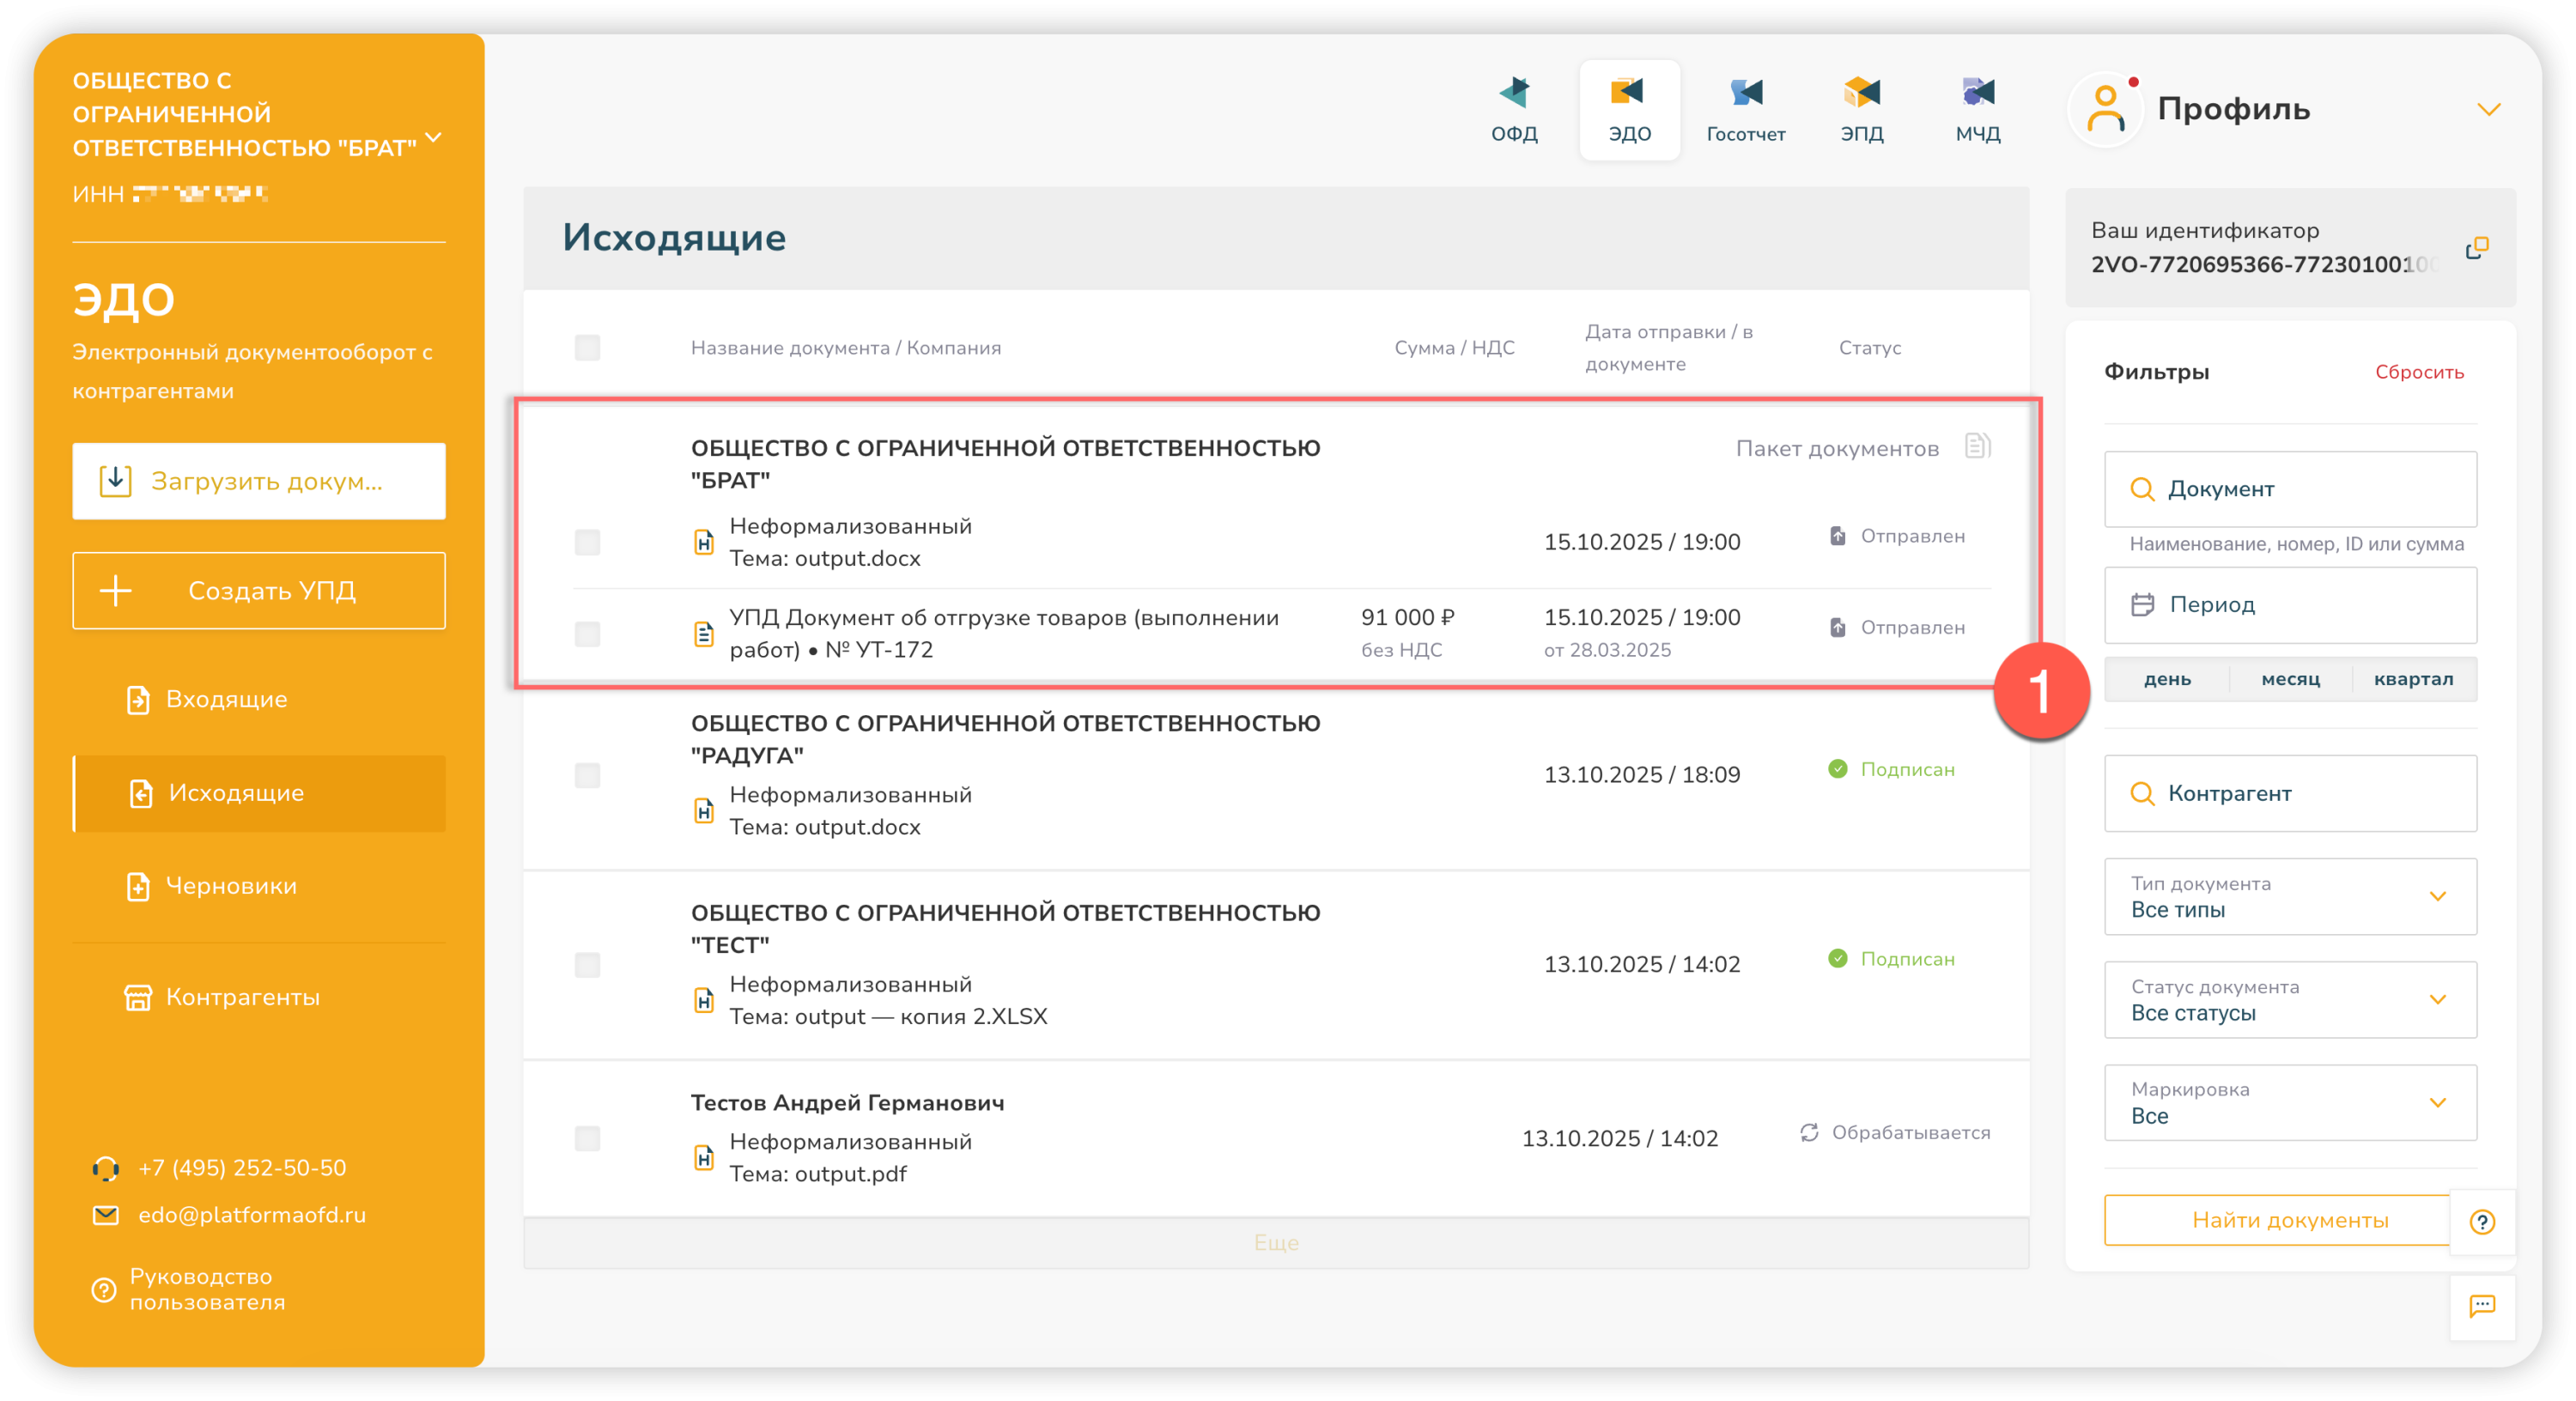The height and width of the screenshot is (1401, 2576).
Task: Click the Найти документы button
Action: (x=2289, y=1220)
